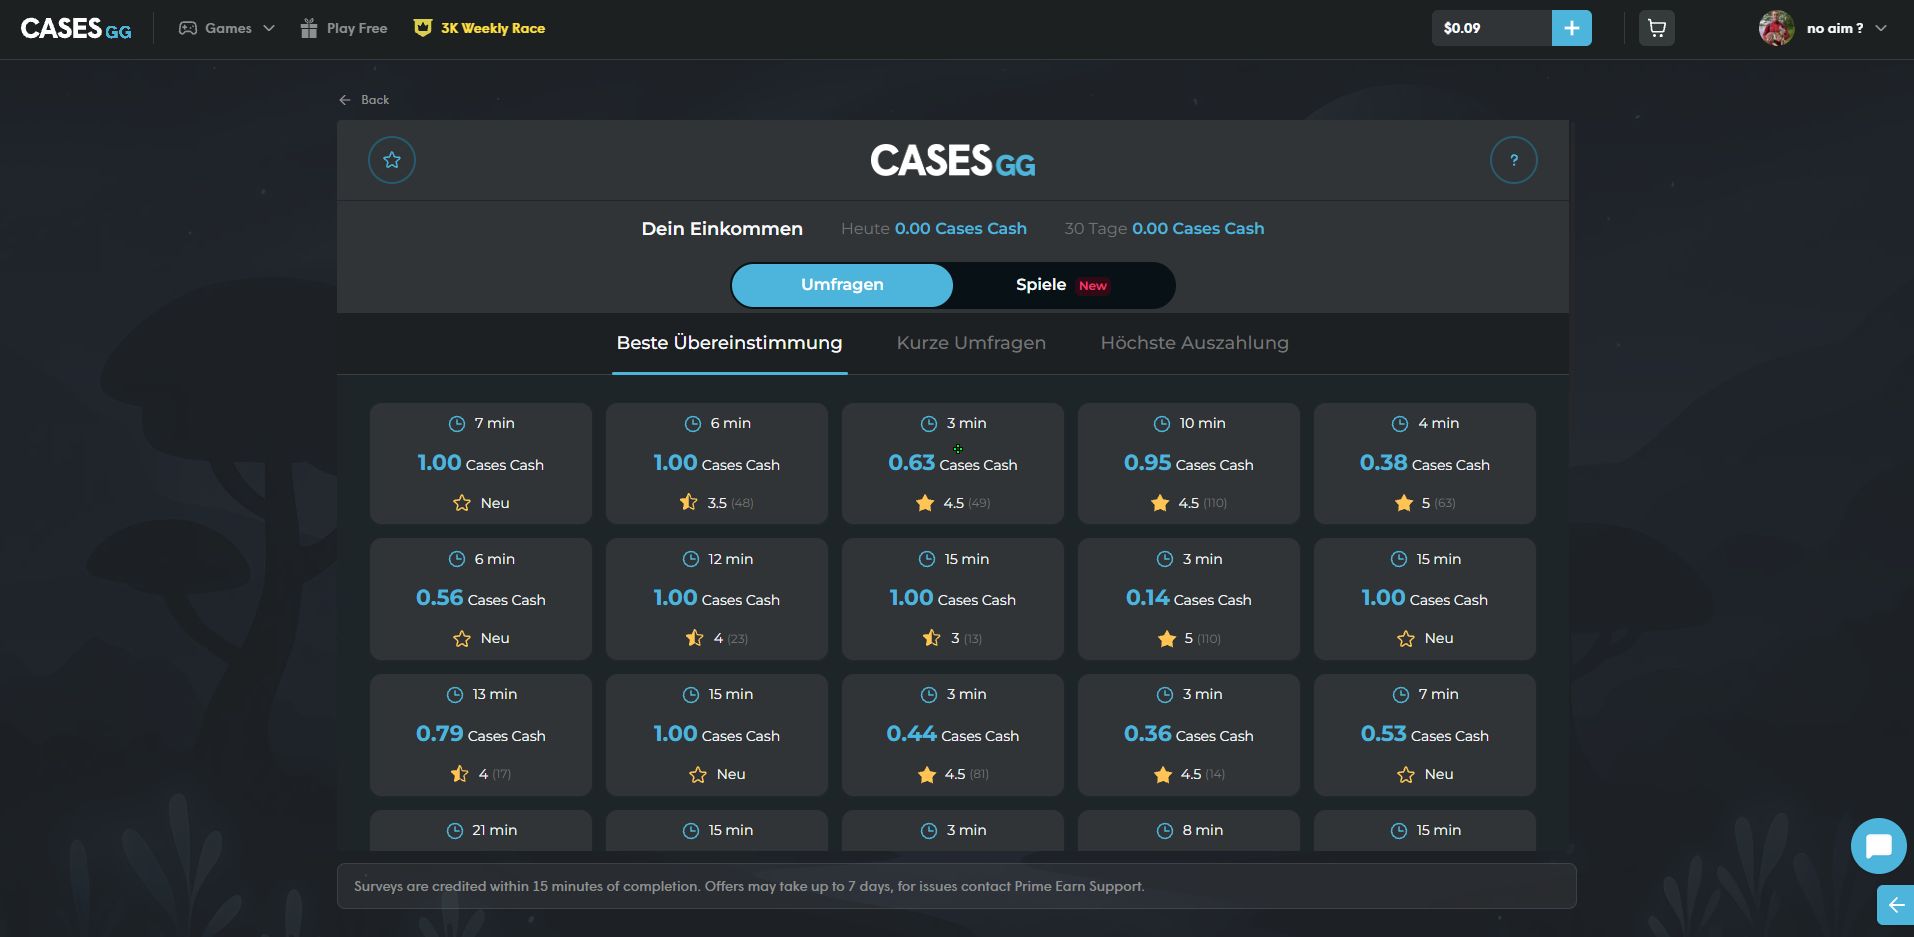
Task: Open the 7 min 1.00 Cases Cash Neu survey
Action: coord(481,463)
